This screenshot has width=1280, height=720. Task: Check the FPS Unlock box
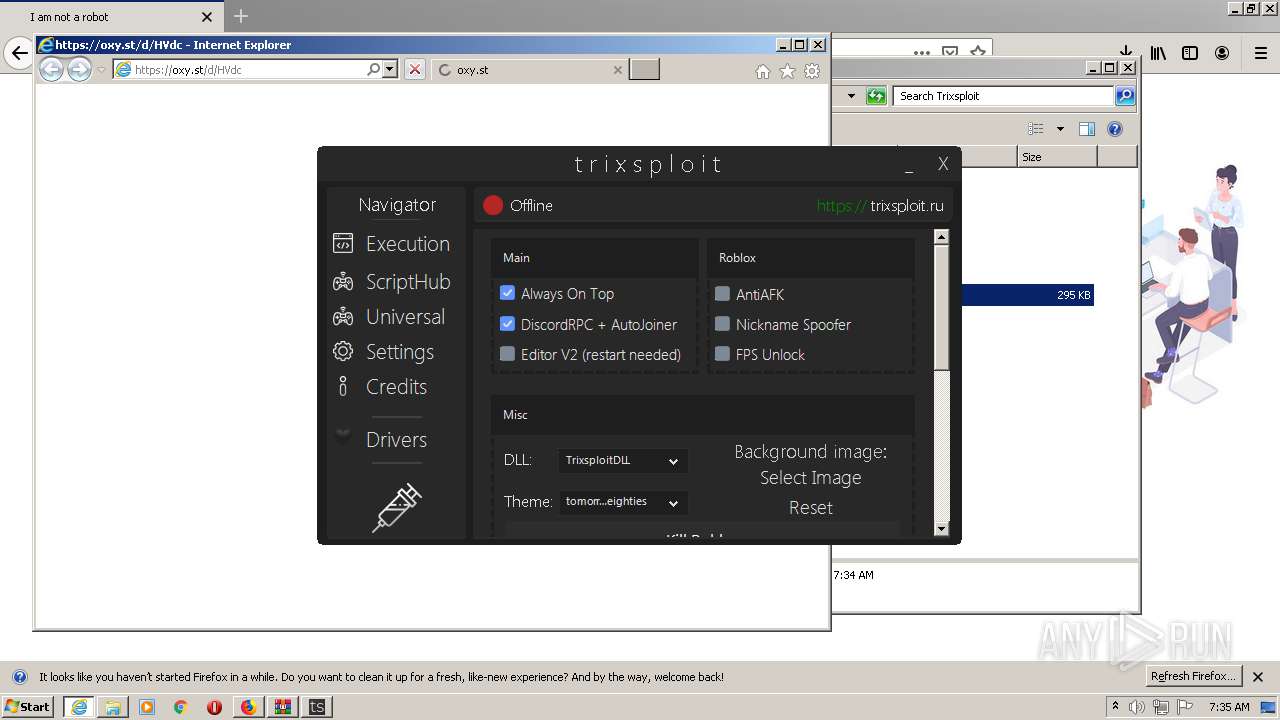[722, 354]
